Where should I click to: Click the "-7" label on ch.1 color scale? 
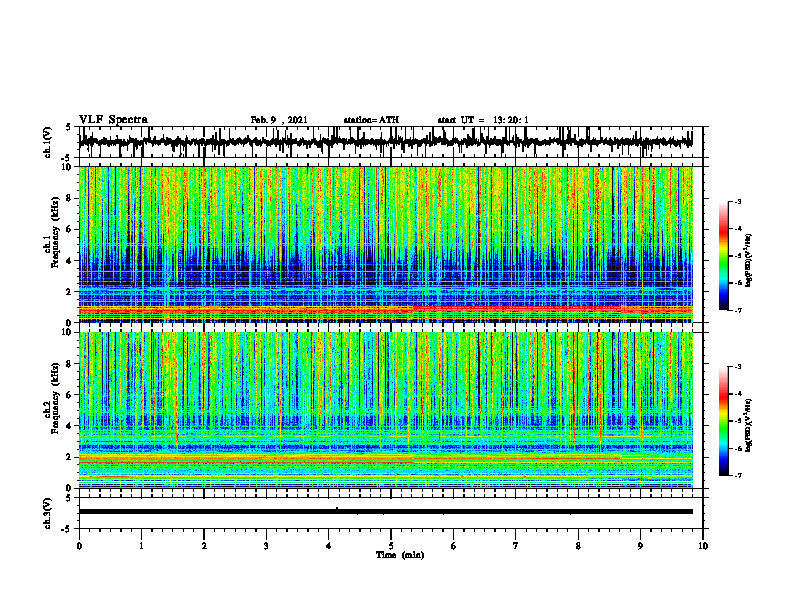[738, 311]
